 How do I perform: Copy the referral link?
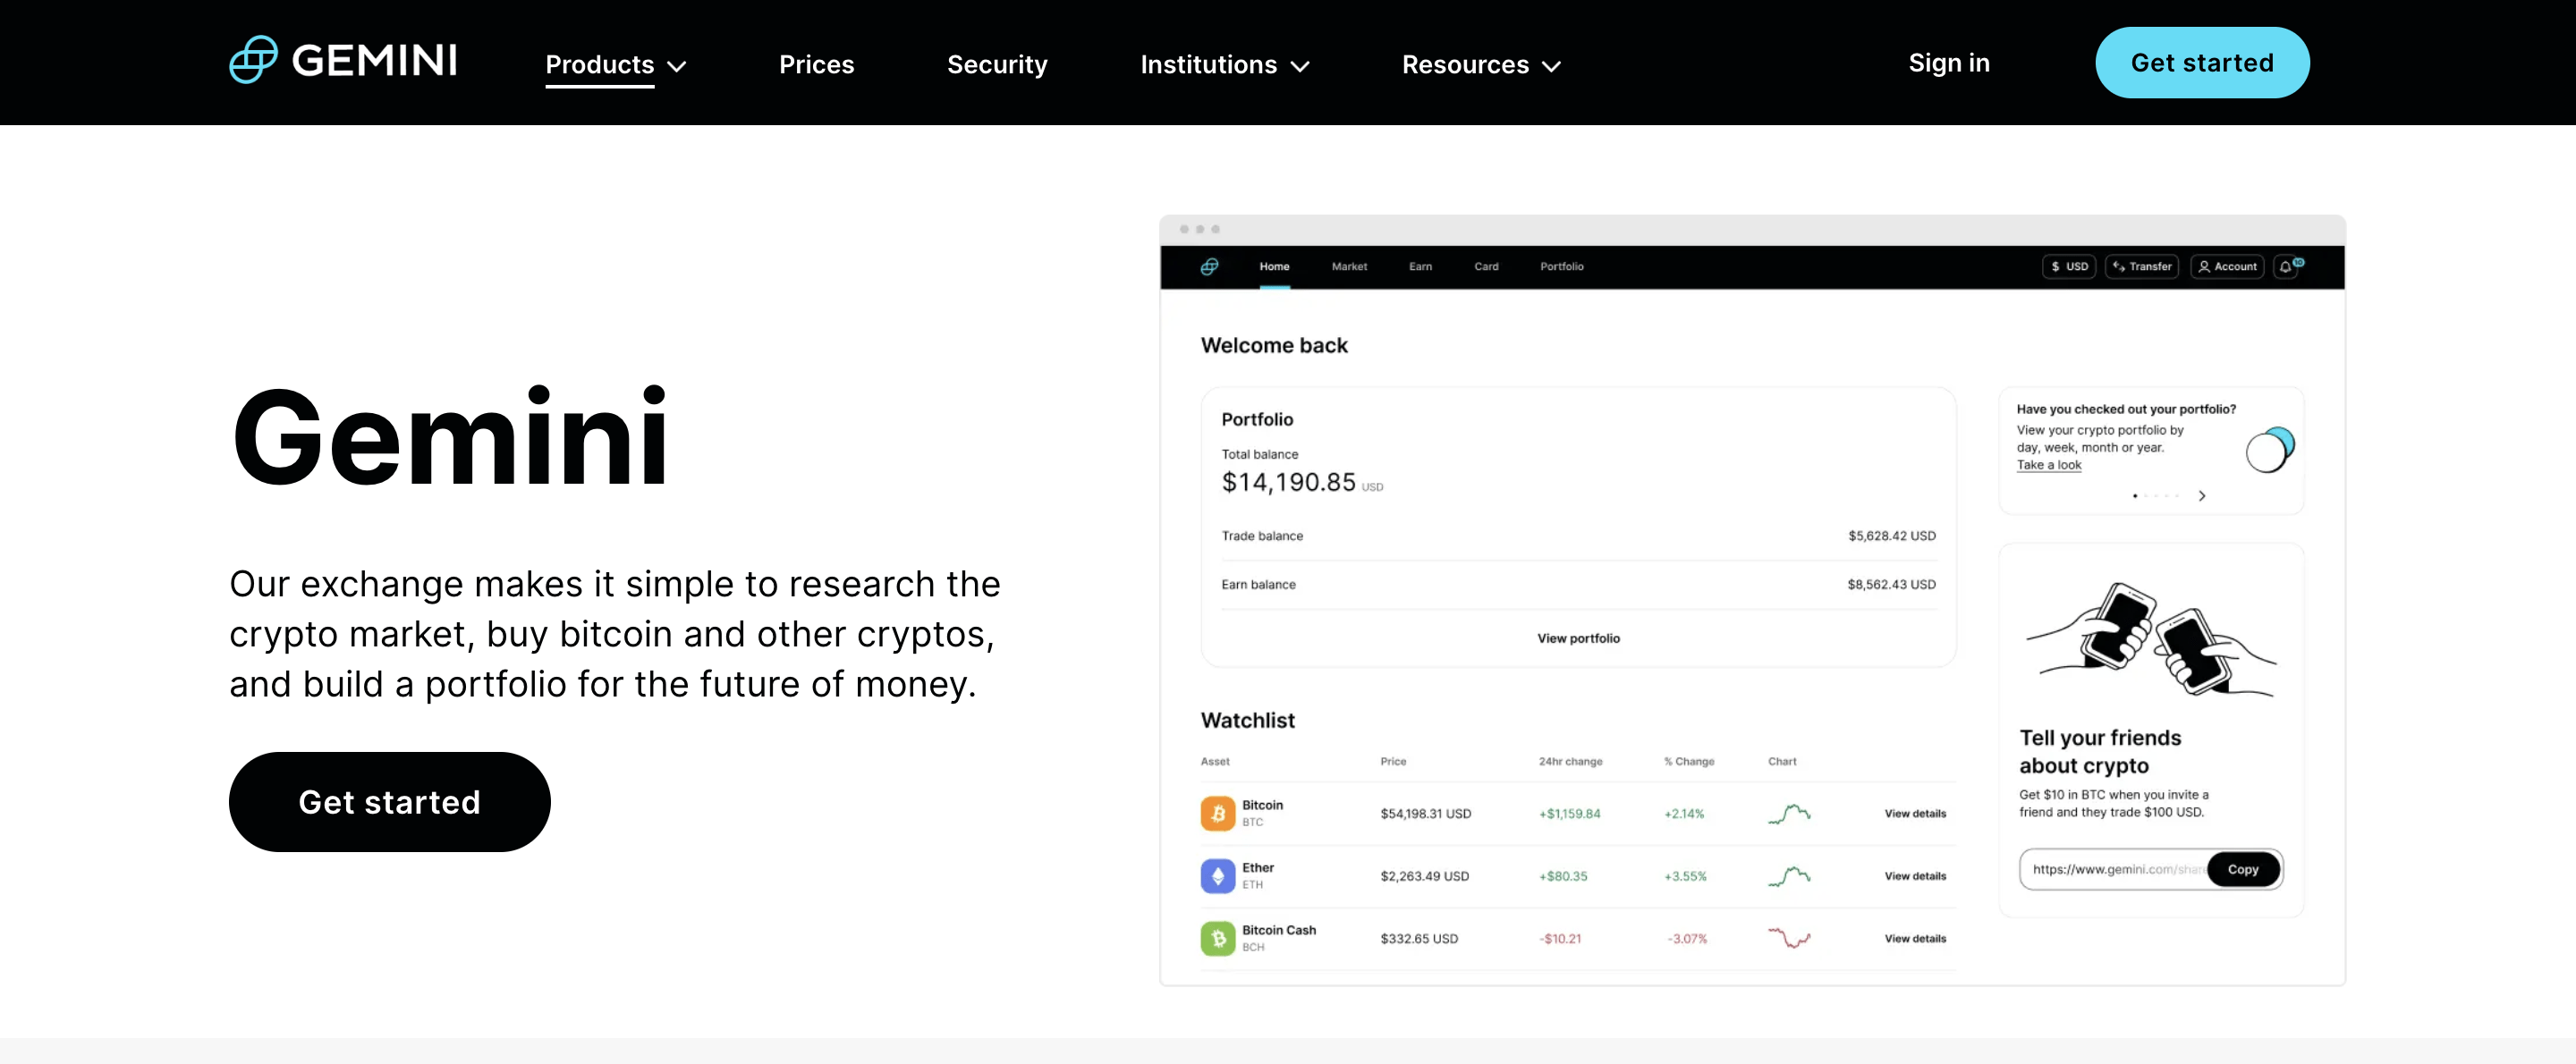click(2243, 869)
